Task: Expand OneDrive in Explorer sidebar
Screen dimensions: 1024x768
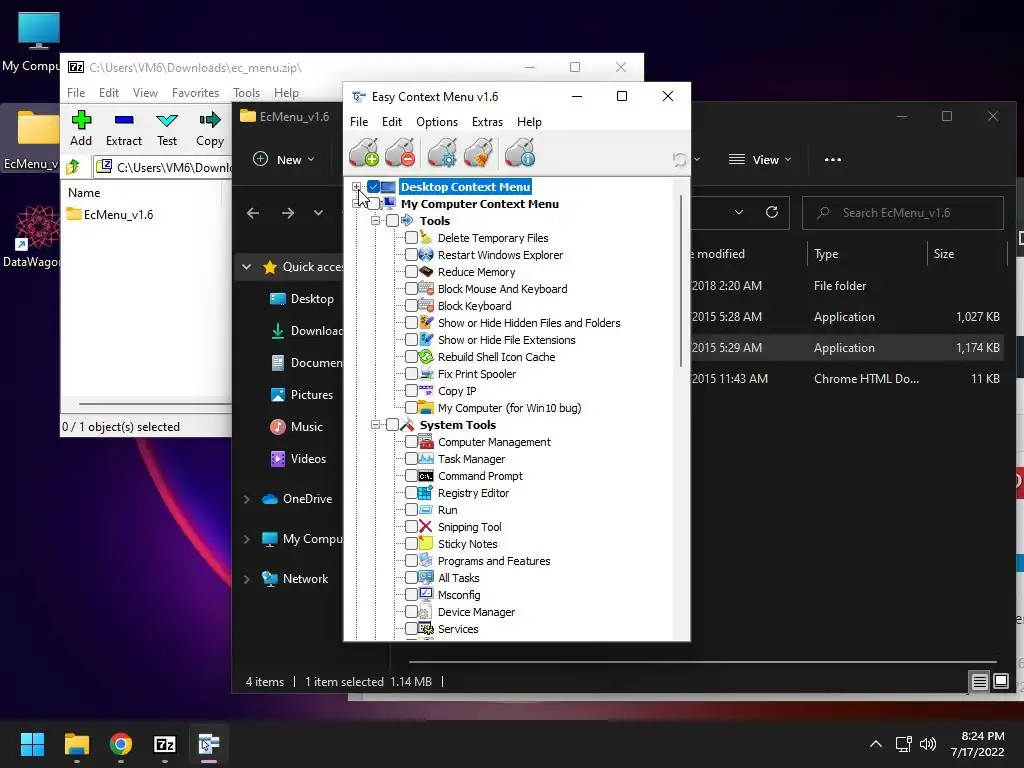Action: tap(246, 499)
